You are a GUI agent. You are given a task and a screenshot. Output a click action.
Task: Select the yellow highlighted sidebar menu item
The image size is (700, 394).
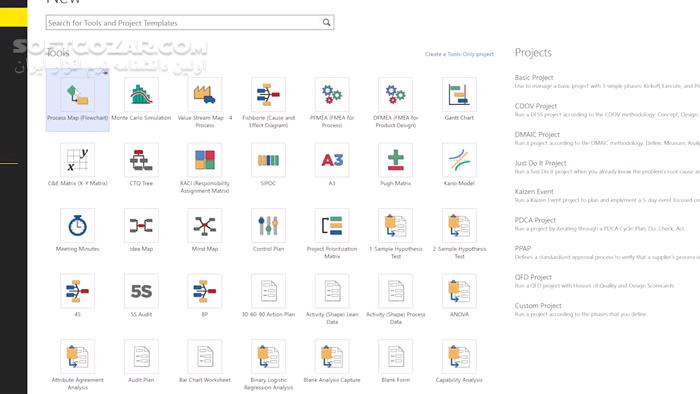pos(13,17)
